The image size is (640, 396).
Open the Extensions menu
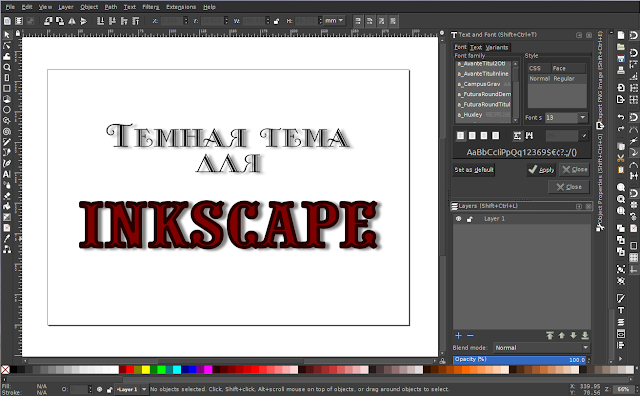point(181,7)
